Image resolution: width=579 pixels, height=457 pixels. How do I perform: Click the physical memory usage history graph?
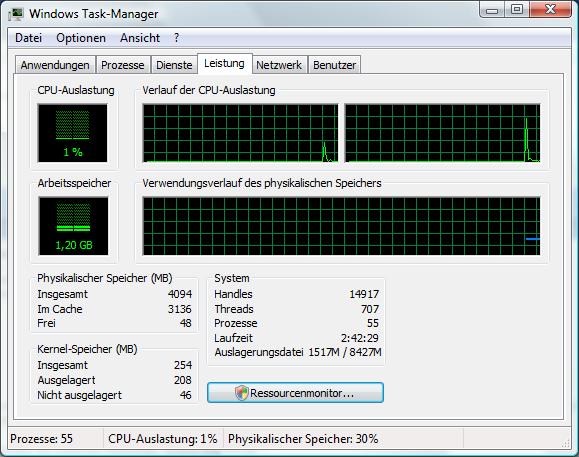pyautogui.click(x=342, y=226)
